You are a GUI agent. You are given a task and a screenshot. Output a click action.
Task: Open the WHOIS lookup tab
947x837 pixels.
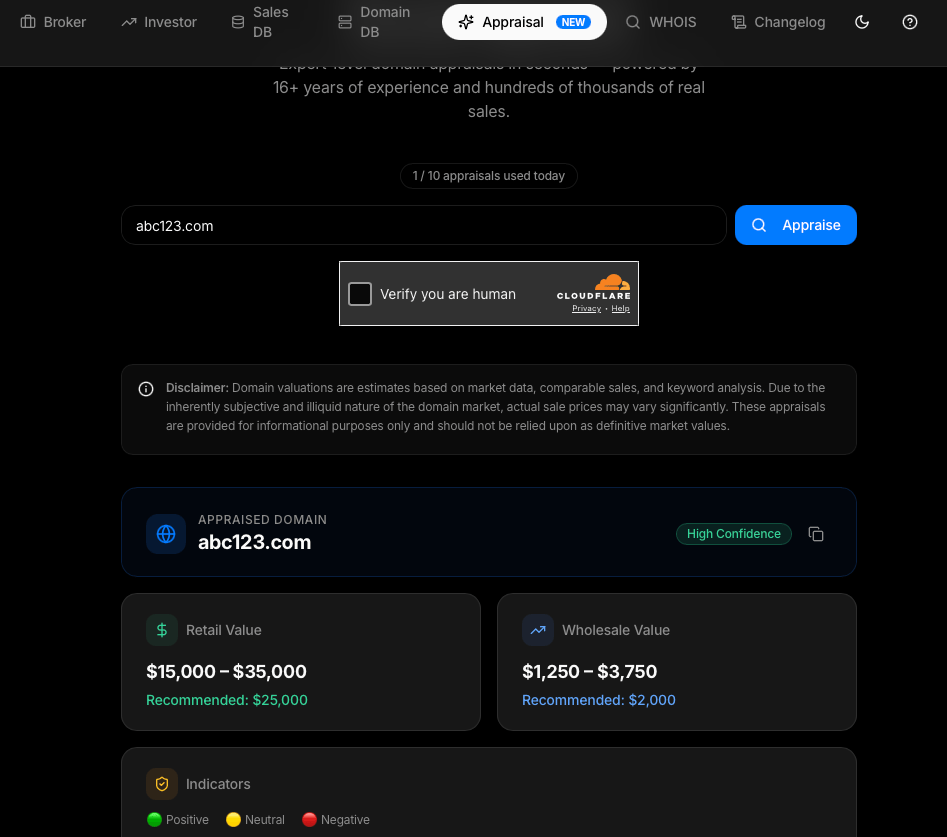pos(661,22)
